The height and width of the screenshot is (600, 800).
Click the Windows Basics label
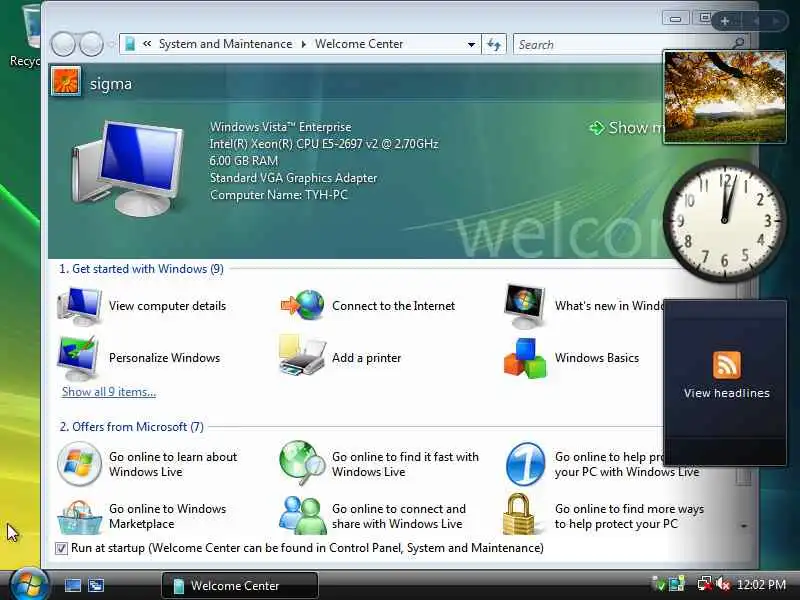pyautogui.click(x=597, y=358)
